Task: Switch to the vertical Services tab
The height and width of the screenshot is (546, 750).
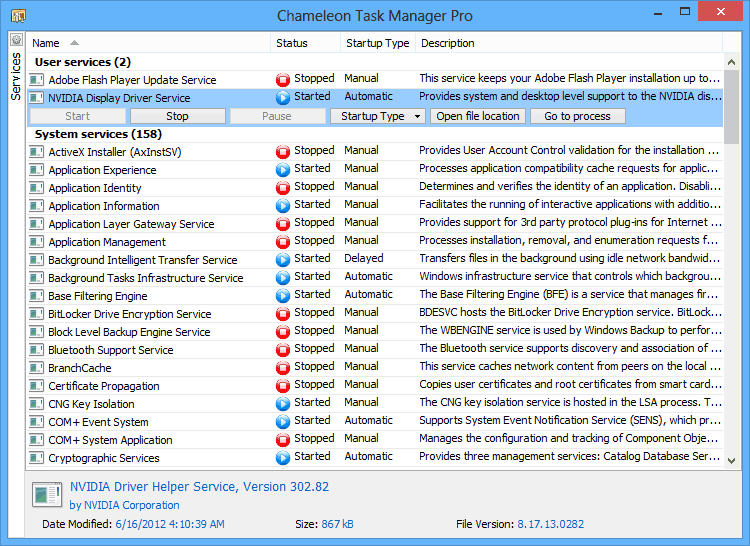Action: 16,76
